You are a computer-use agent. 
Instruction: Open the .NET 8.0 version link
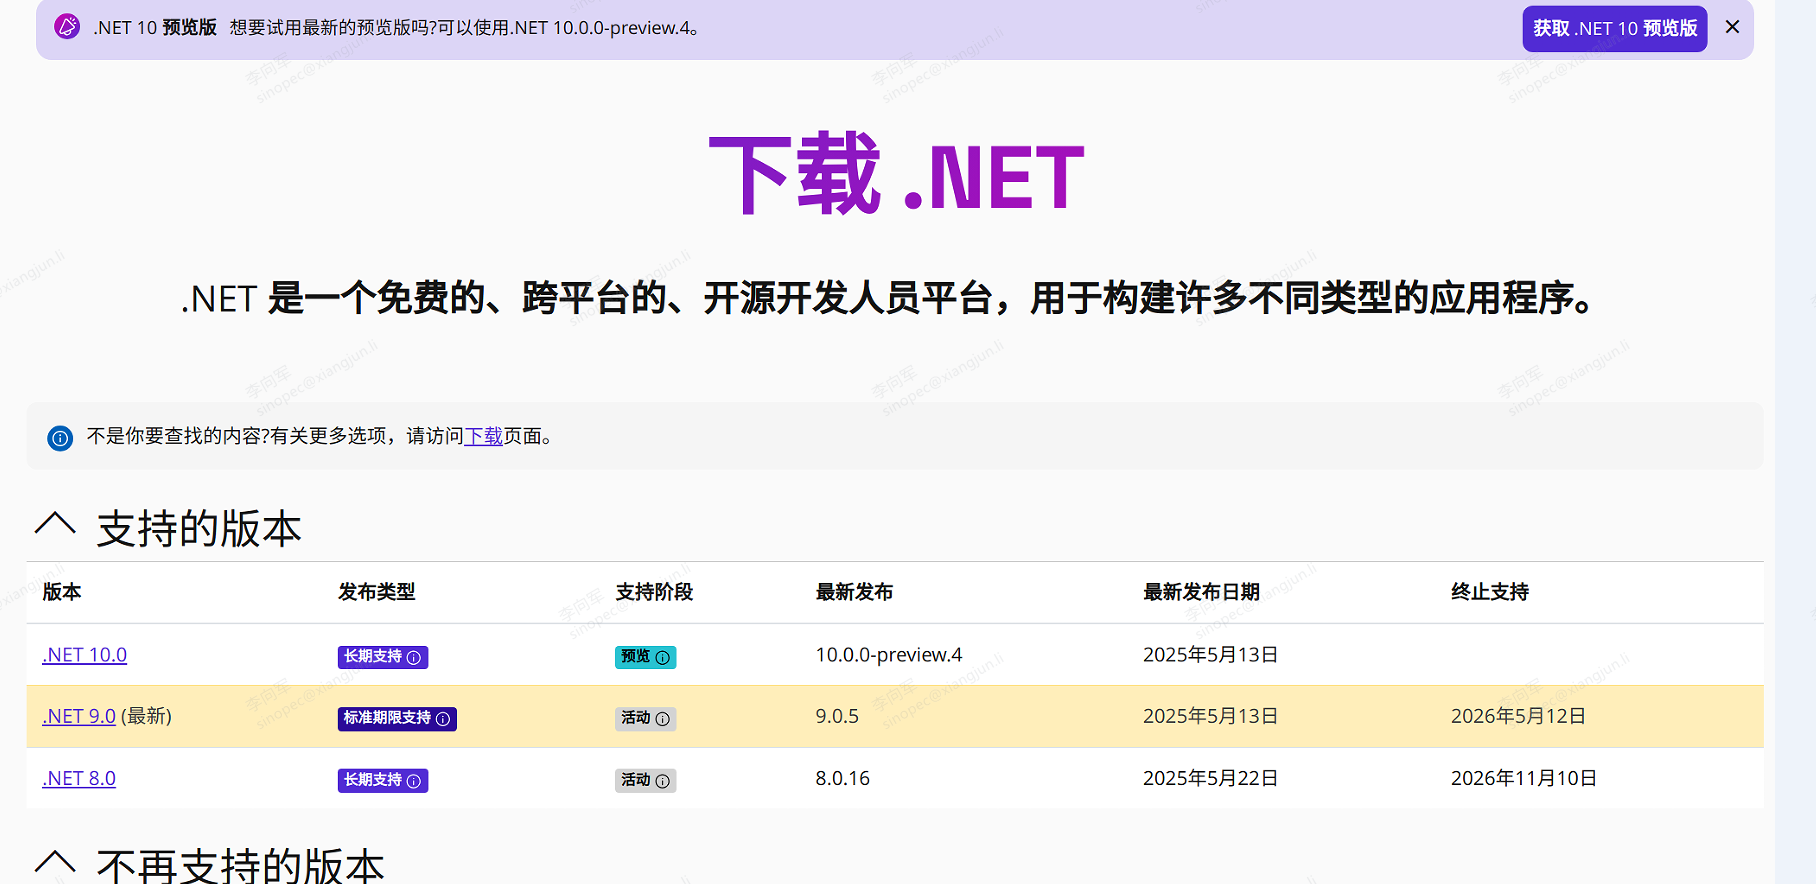coord(79,778)
